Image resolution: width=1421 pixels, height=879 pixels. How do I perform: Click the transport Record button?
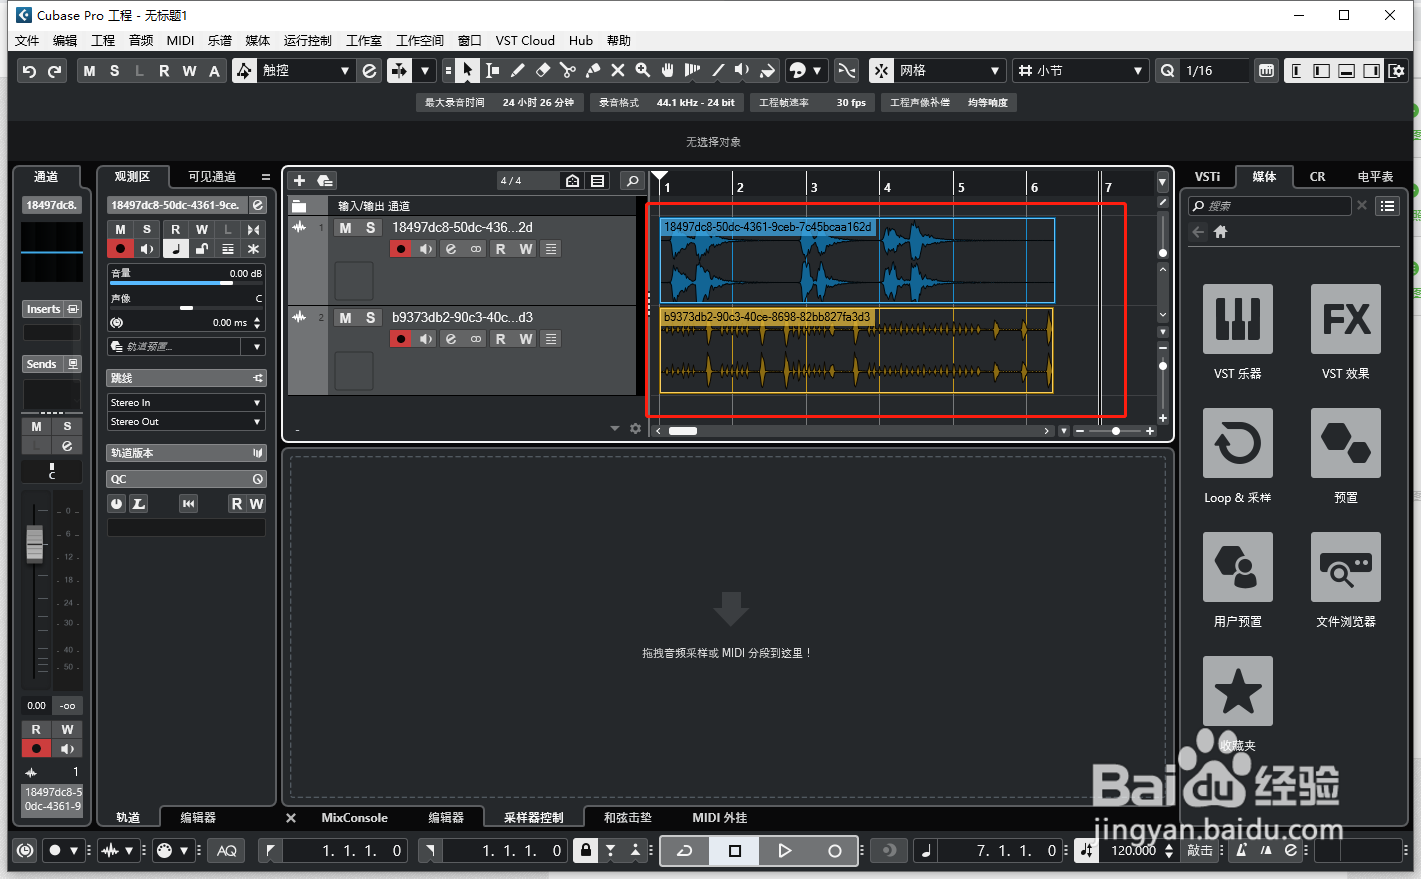pos(834,851)
